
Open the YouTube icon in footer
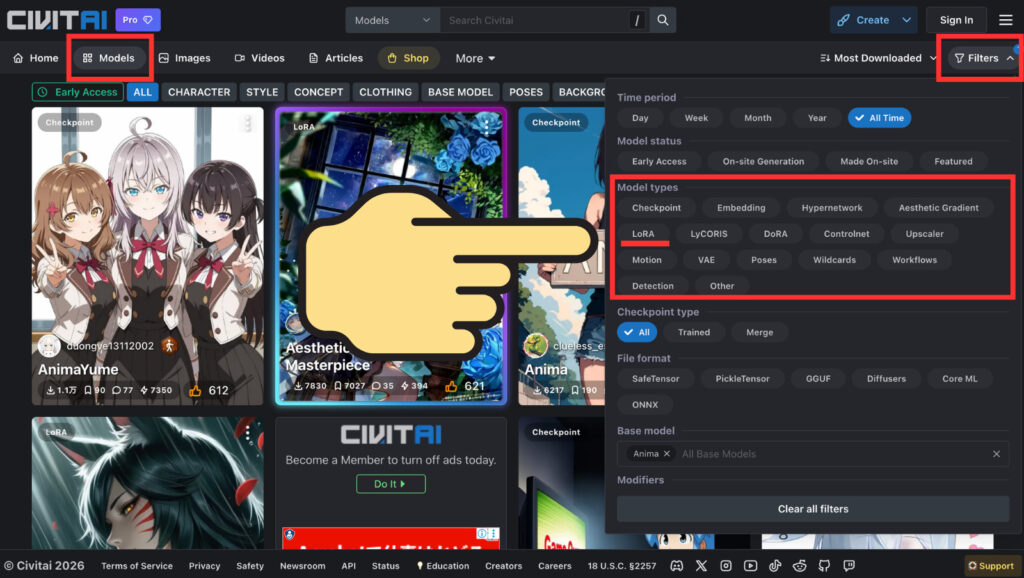750,566
